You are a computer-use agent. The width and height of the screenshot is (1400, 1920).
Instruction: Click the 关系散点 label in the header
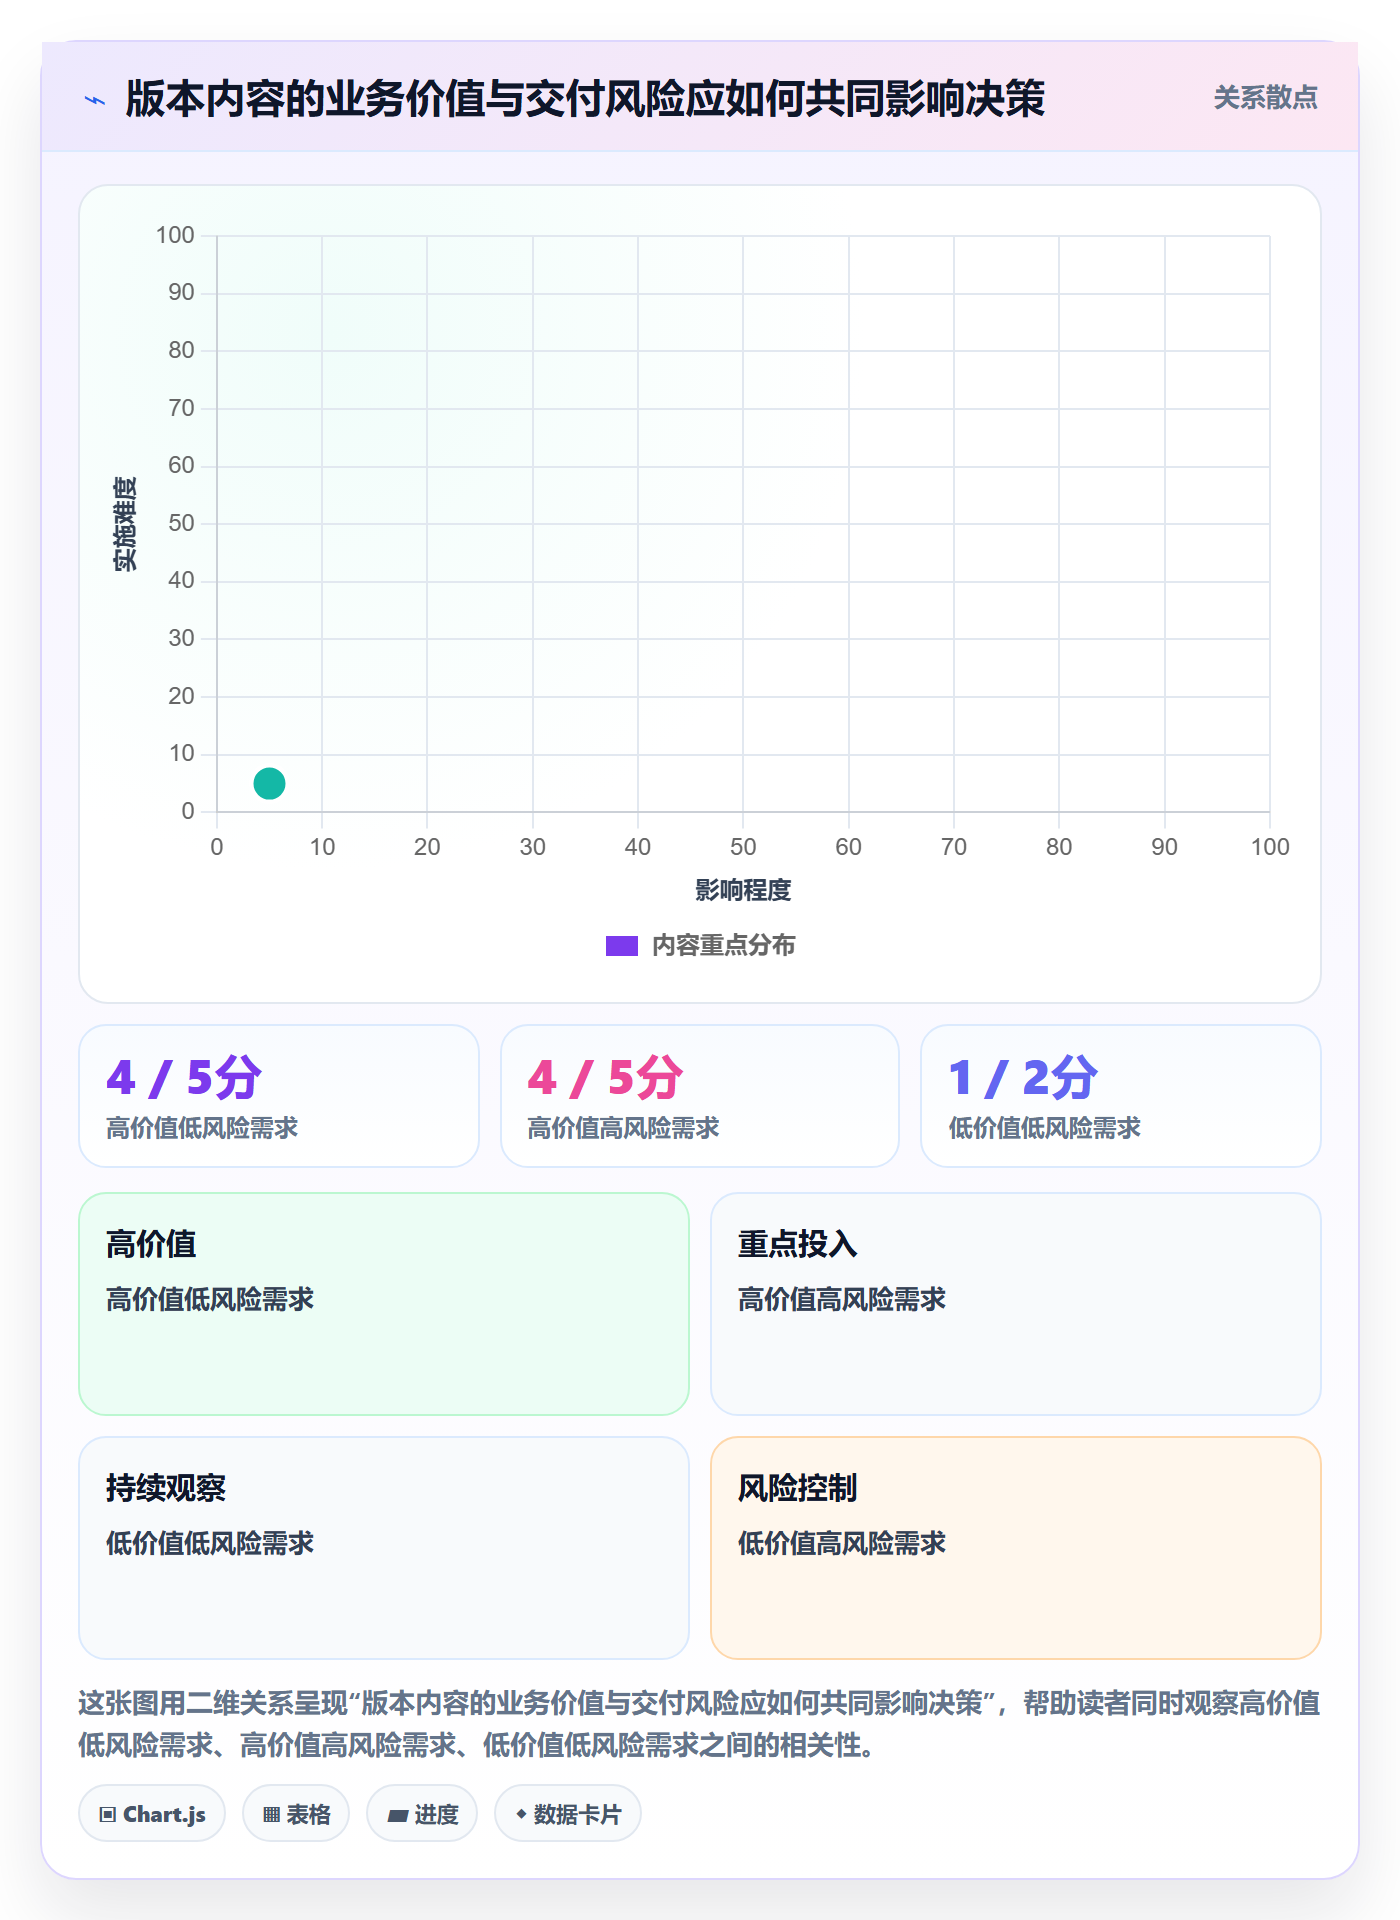pos(1265,98)
